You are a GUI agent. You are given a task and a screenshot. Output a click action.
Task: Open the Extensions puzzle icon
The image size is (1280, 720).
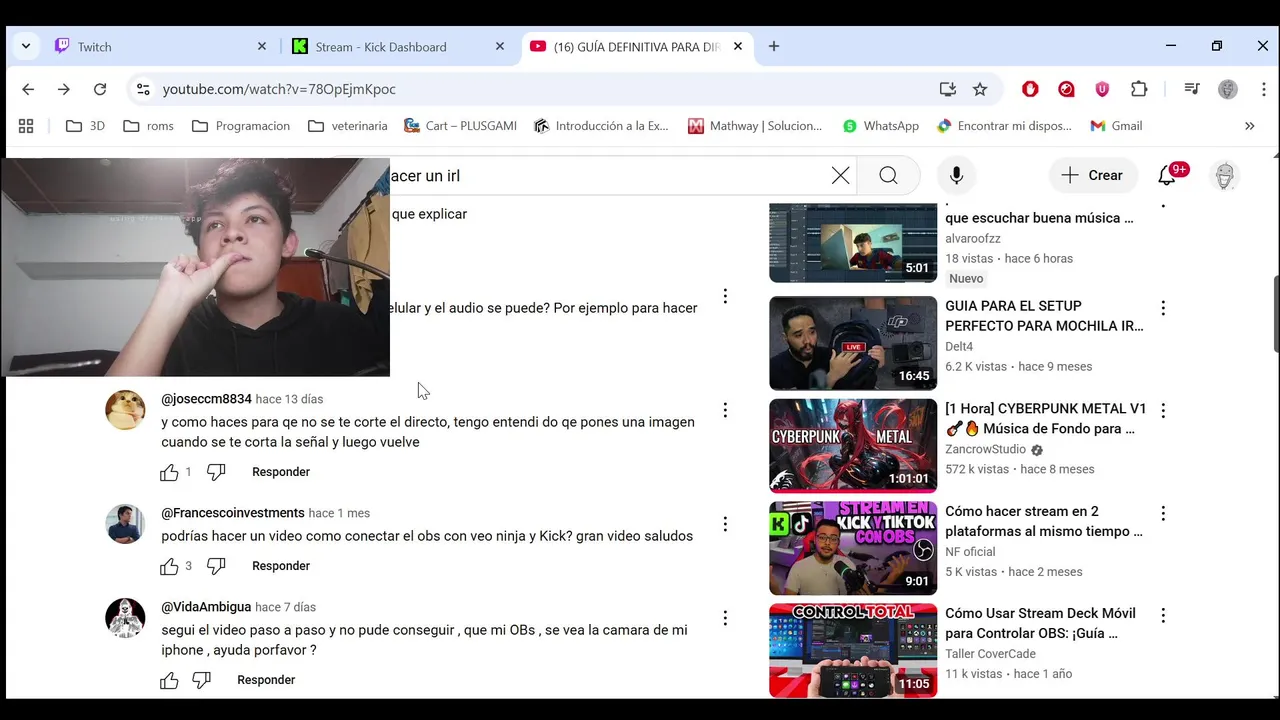(1139, 89)
